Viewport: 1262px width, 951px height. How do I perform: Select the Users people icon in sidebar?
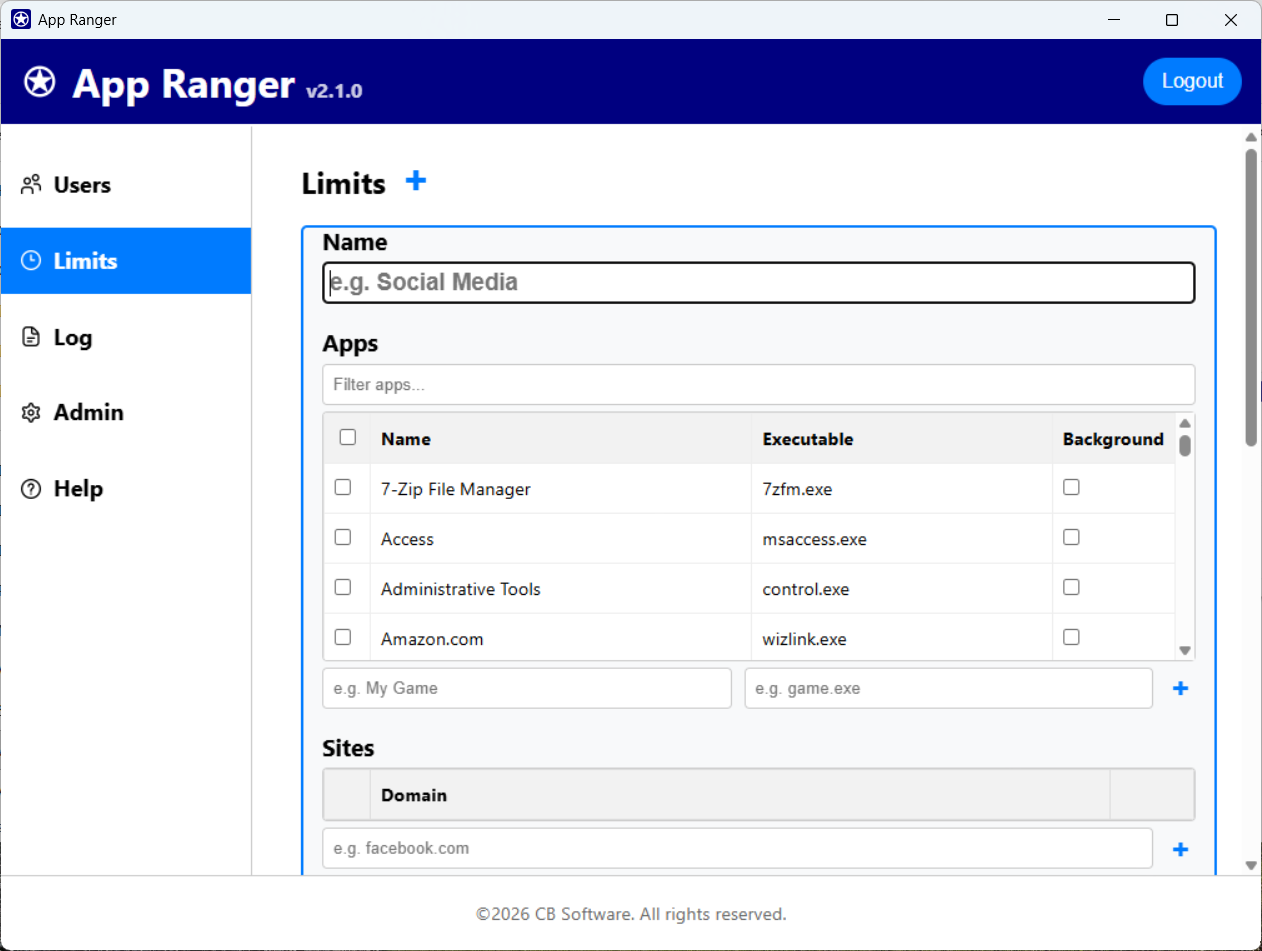click(30, 184)
